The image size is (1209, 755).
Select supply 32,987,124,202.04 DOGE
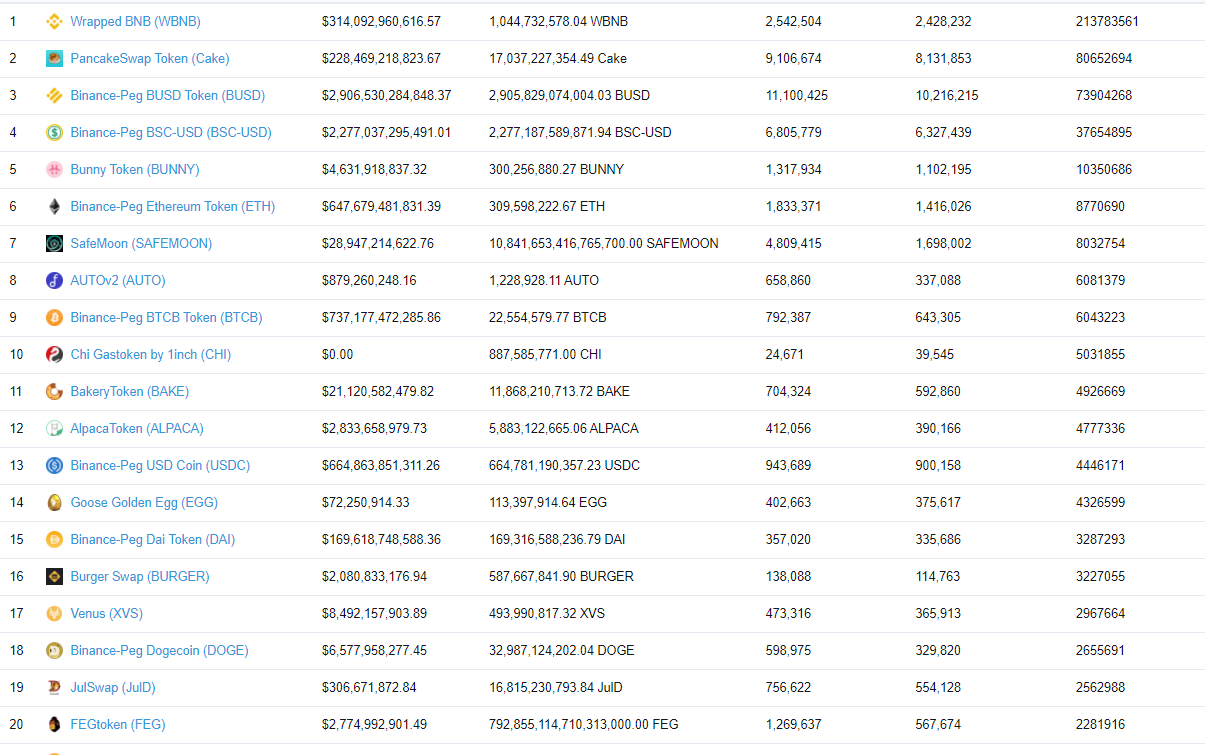562,650
